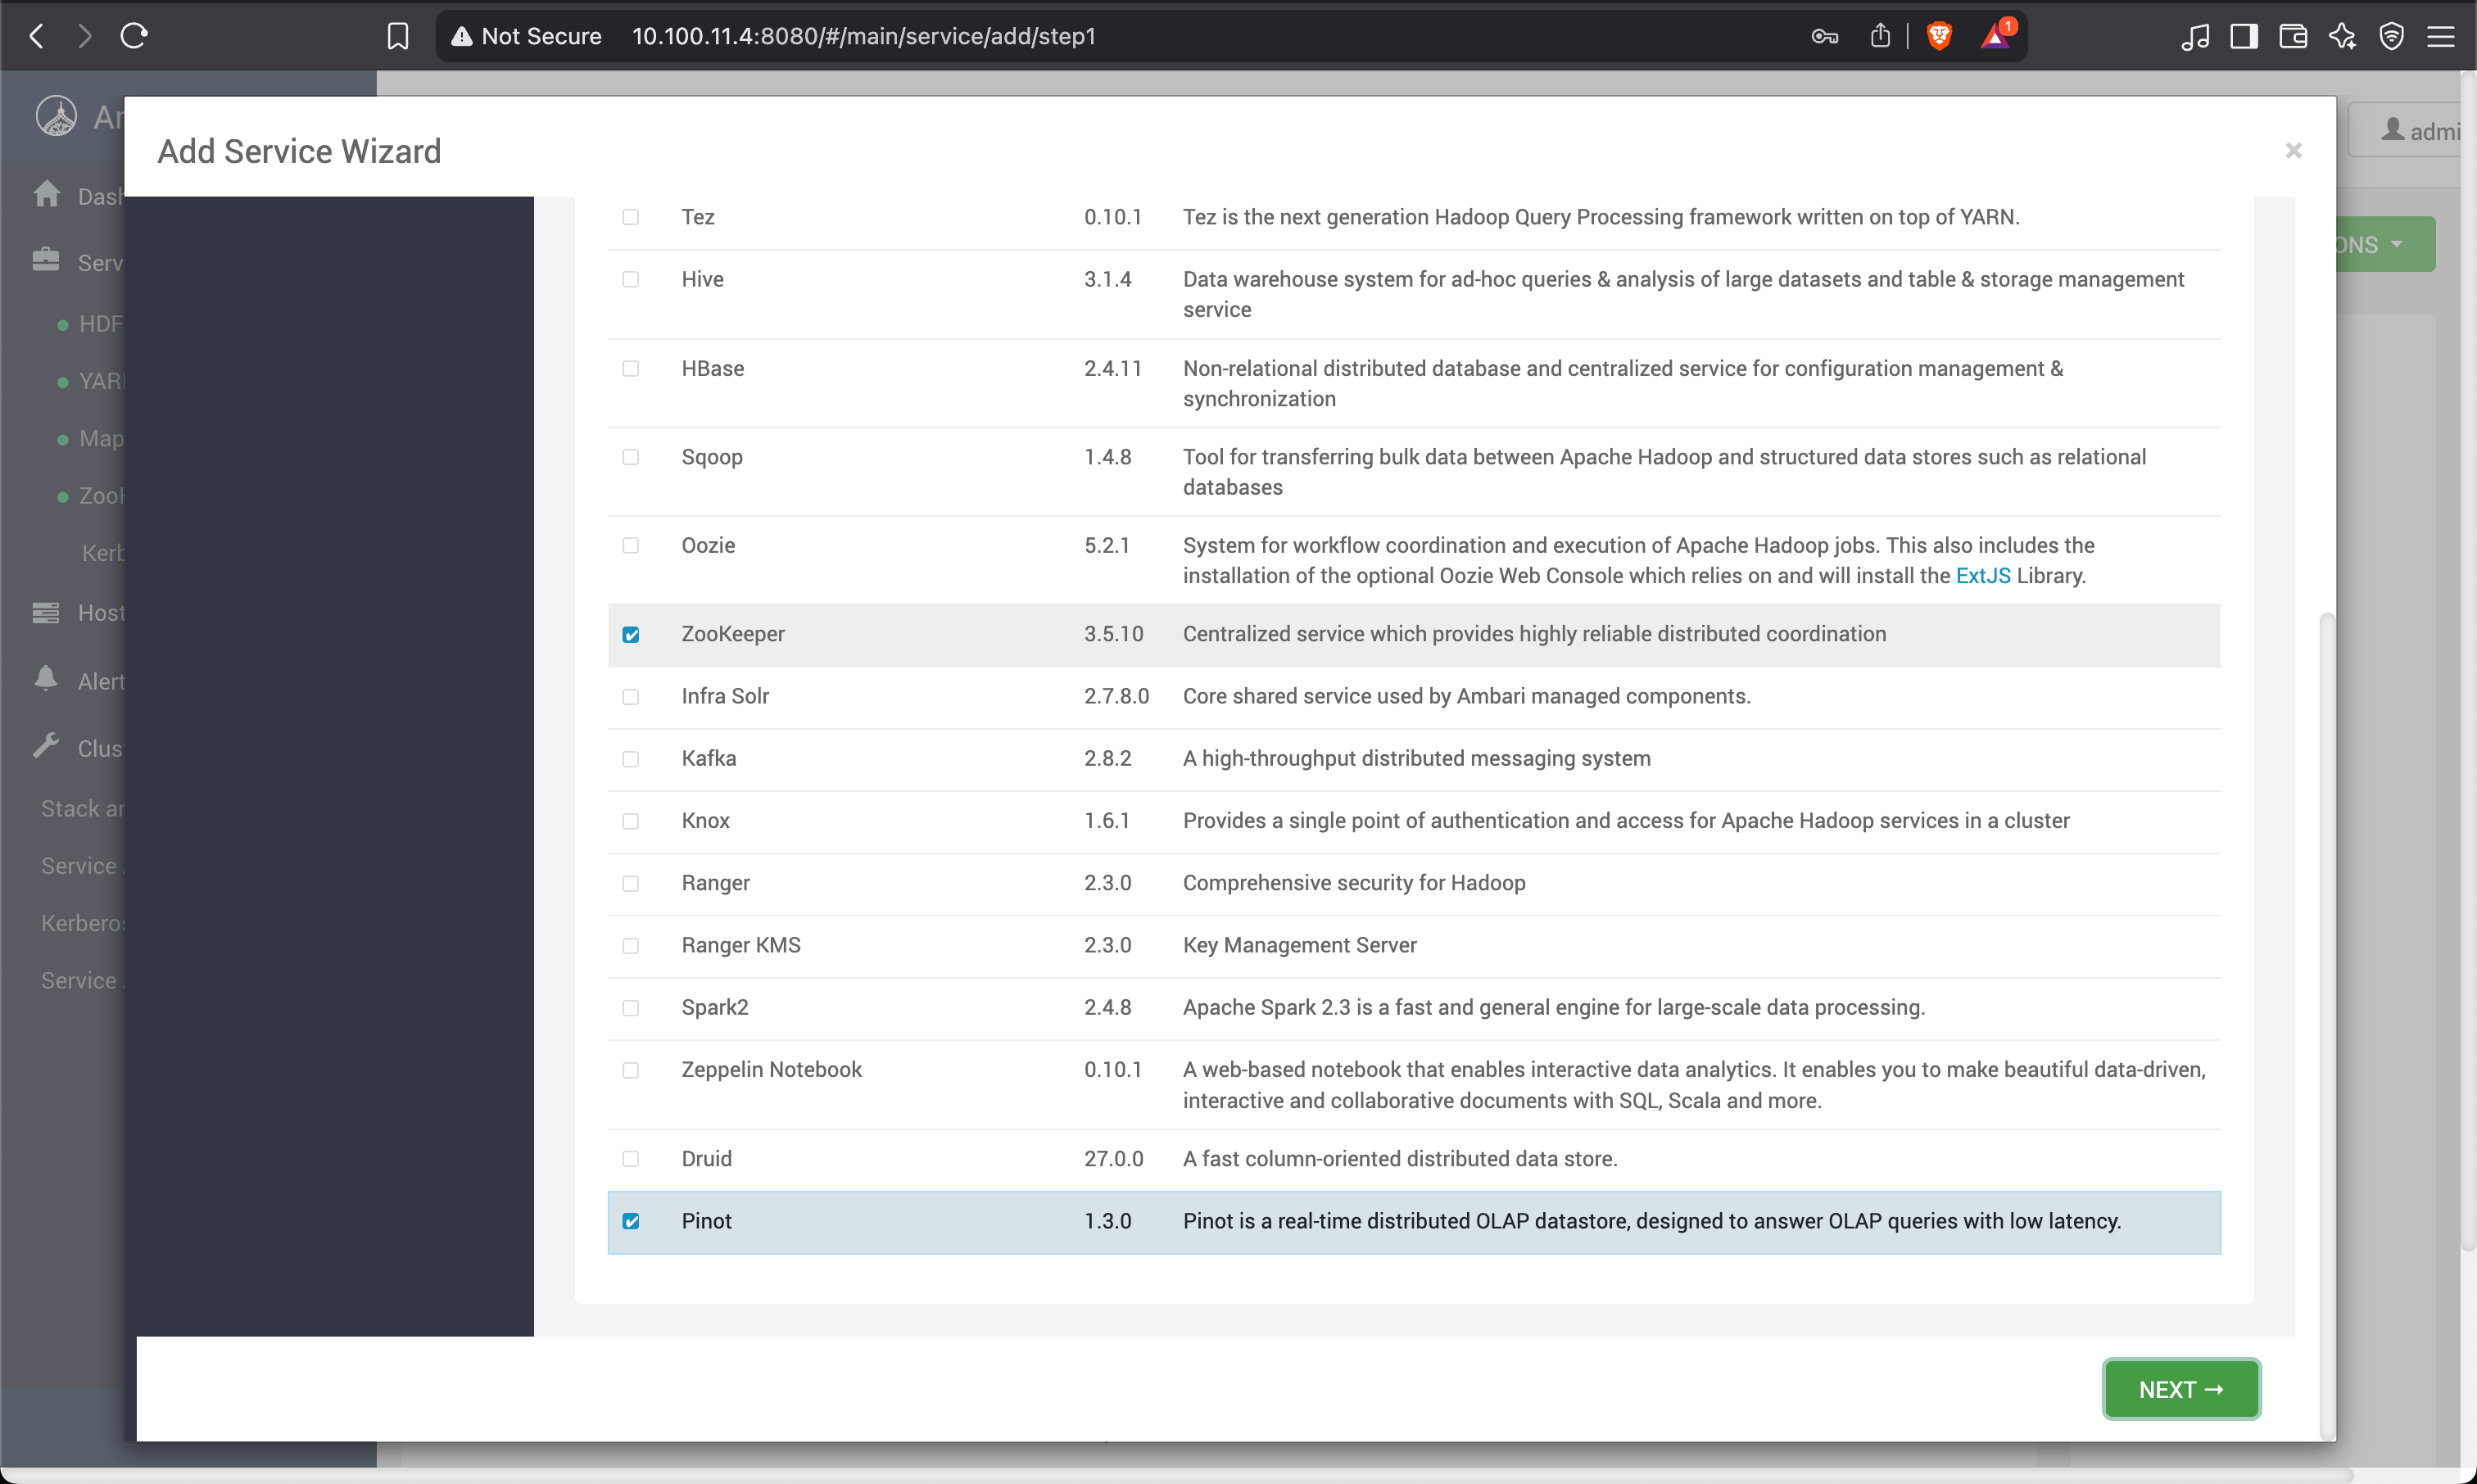Screen dimensions: 2477x1484
Task: Click the Ranger description 'Comprehensive security for Hadoop'
Action: tap(1354, 883)
